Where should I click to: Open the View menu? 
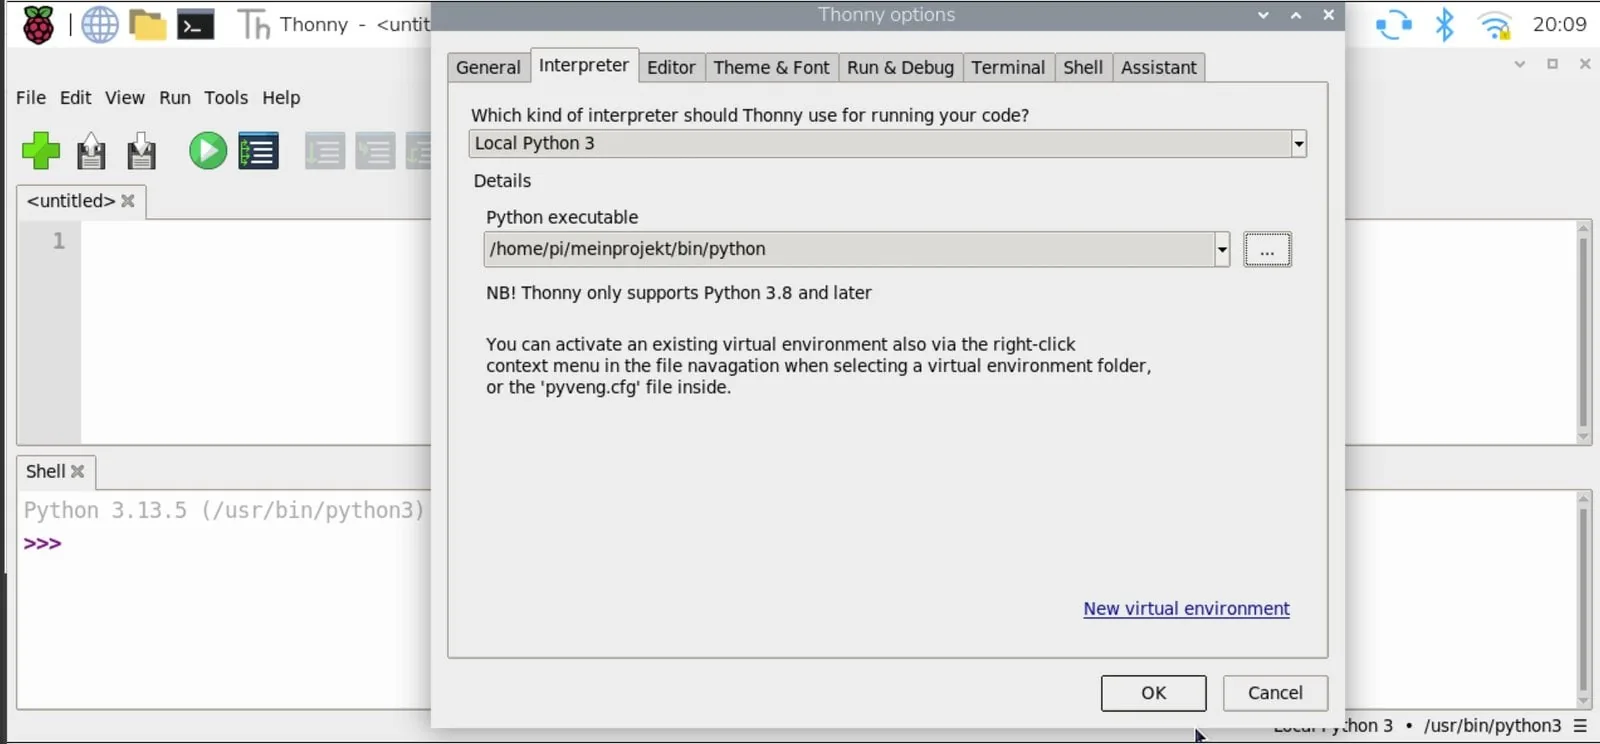(x=125, y=98)
